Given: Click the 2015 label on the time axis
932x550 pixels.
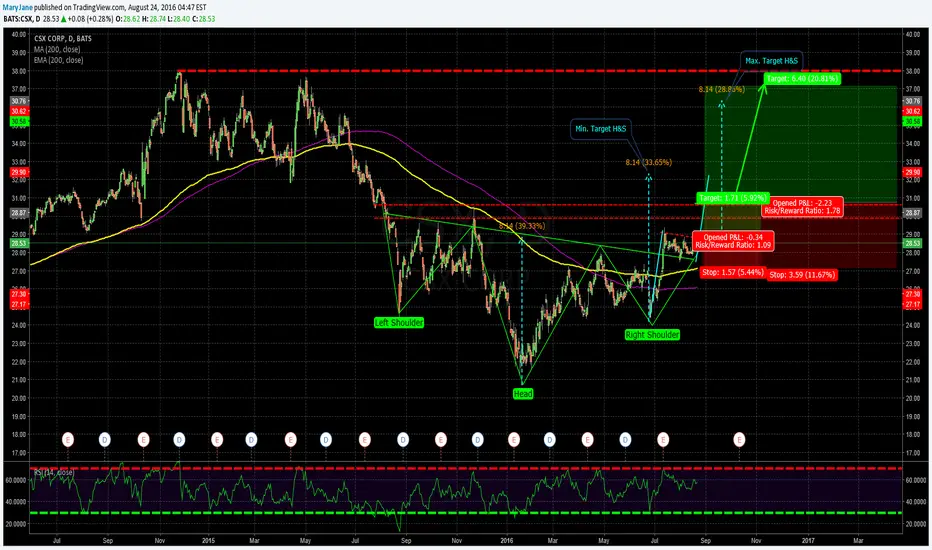Looking at the screenshot, I should pos(208,540).
